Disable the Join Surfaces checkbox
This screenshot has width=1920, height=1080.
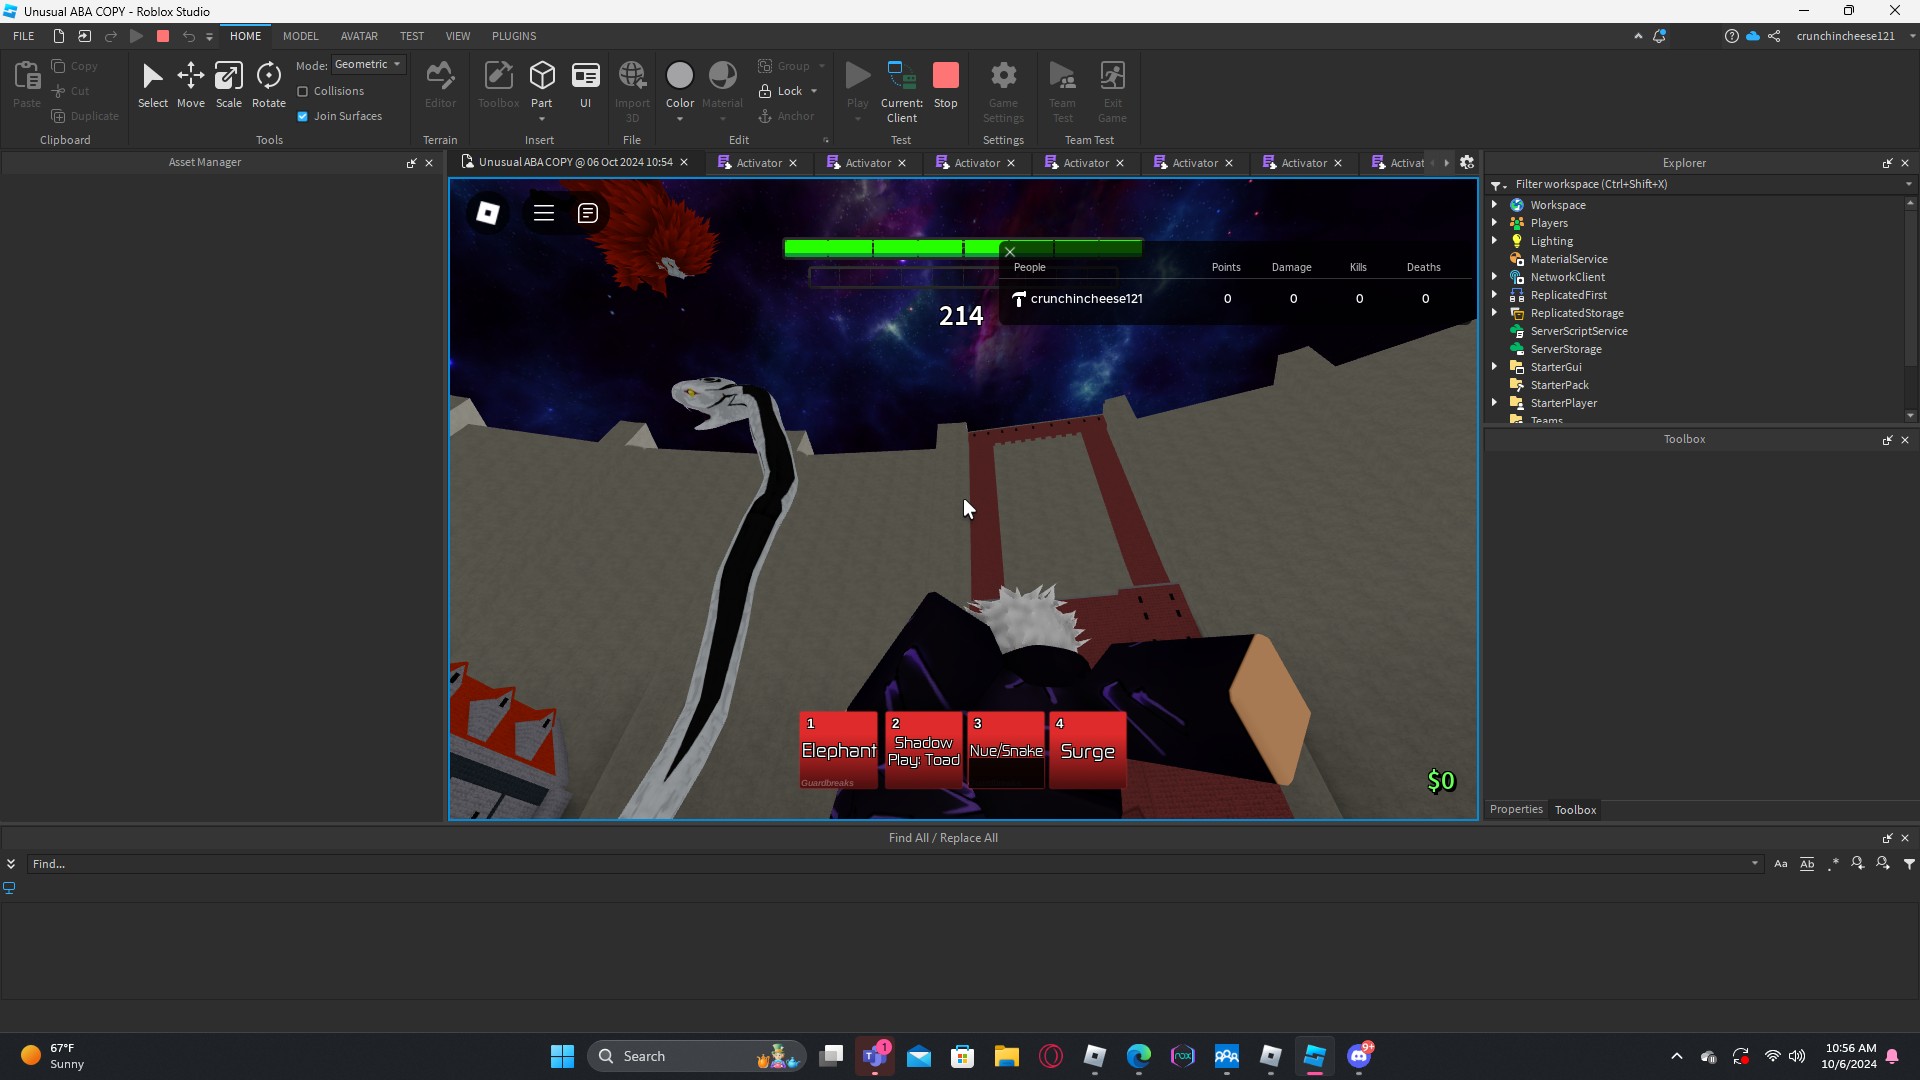coord(303,116)
